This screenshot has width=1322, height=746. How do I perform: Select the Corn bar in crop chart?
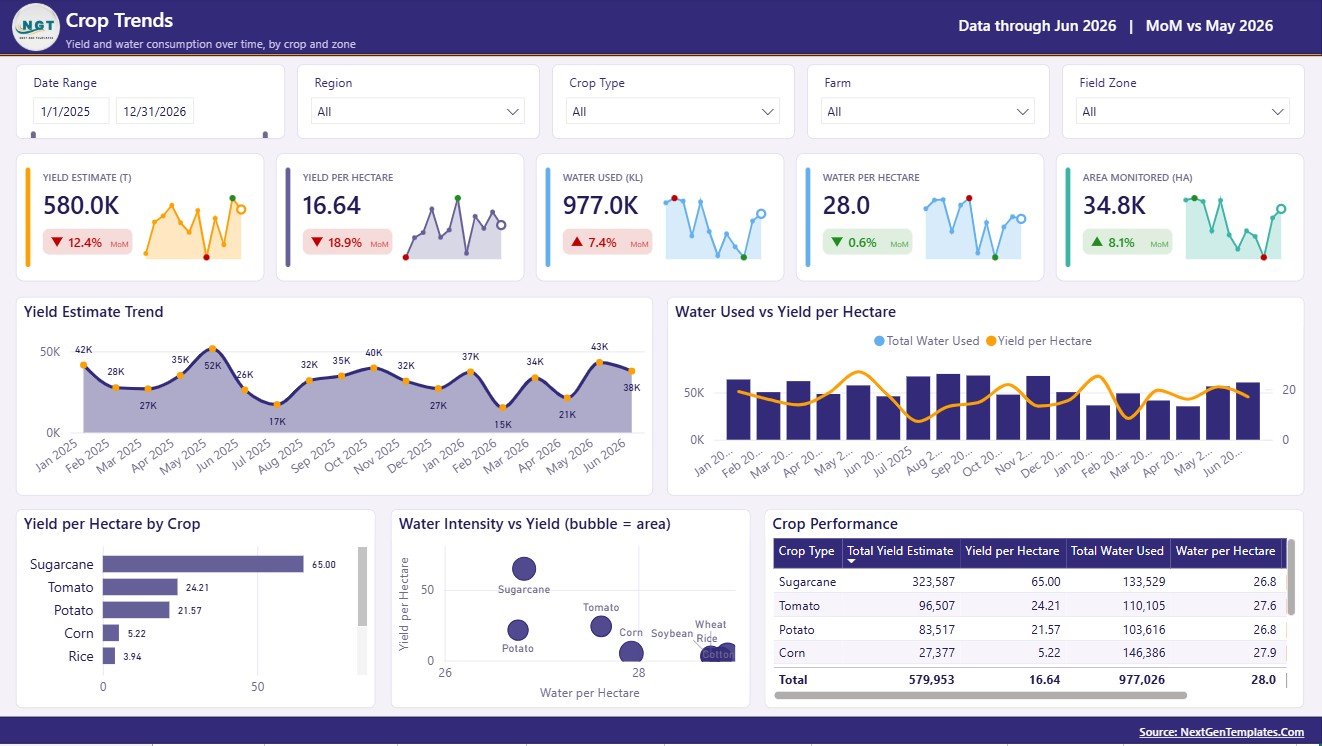click(111, 633)
